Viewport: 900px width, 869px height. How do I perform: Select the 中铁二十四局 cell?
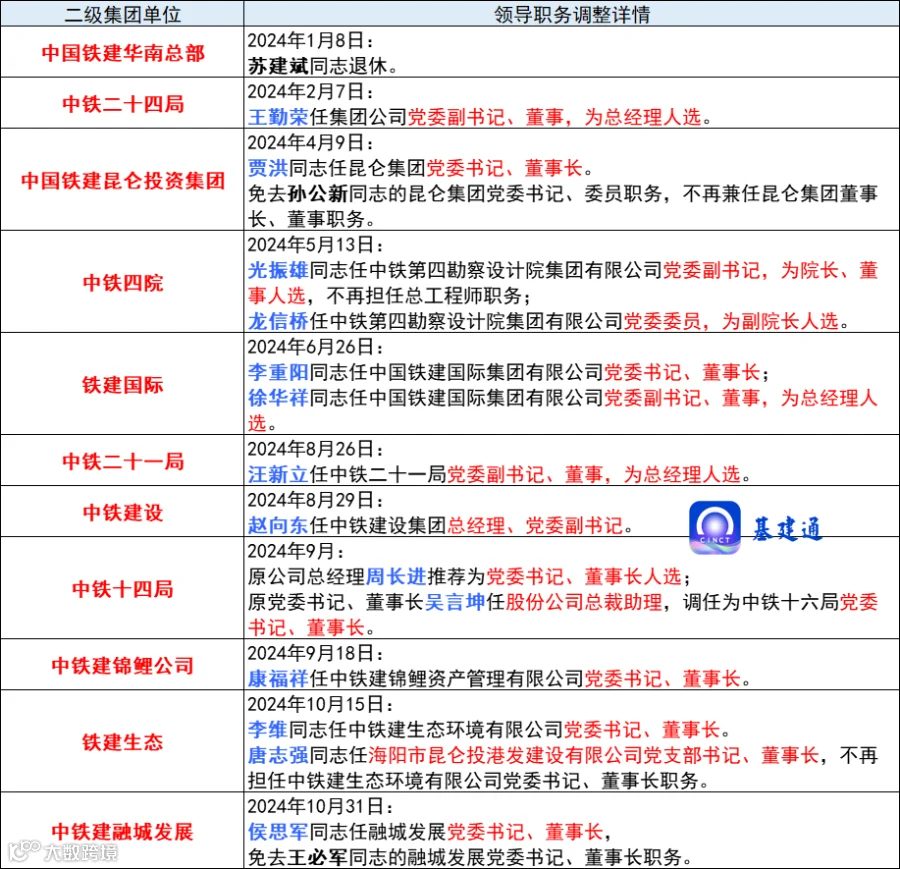(122, 104)
